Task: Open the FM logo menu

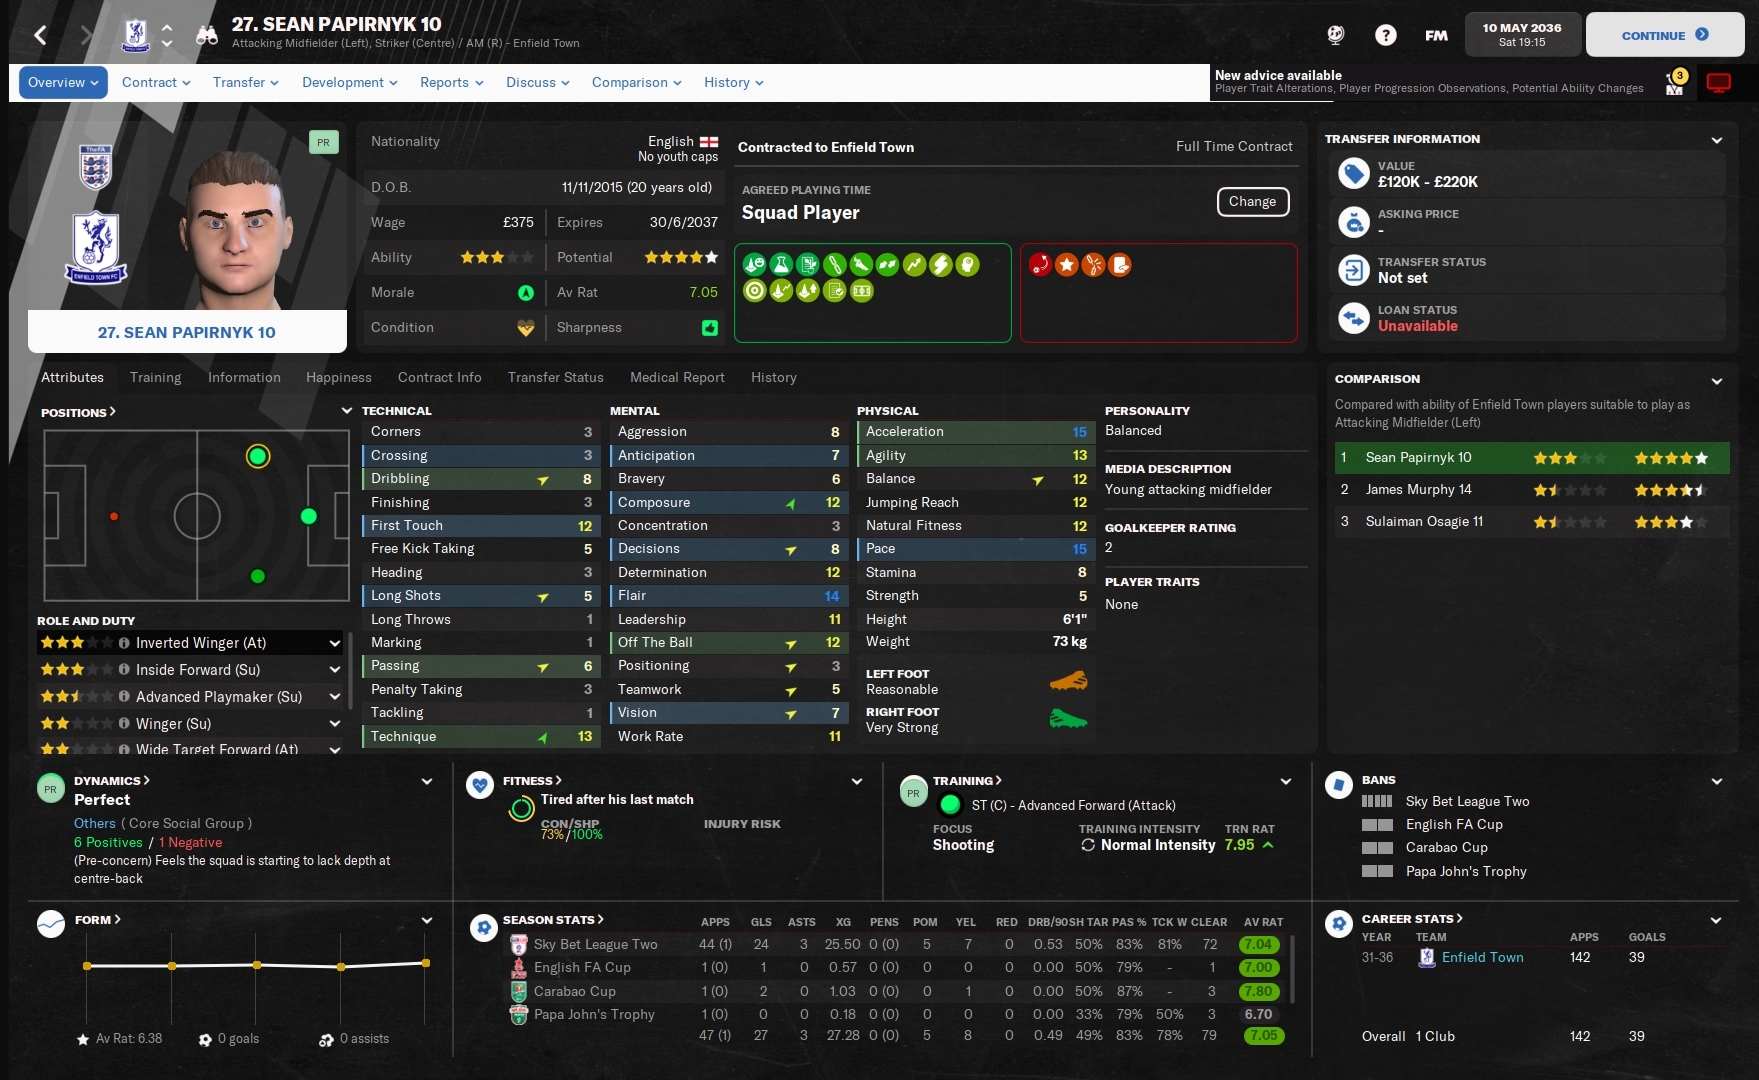Action: point(1436,35)
